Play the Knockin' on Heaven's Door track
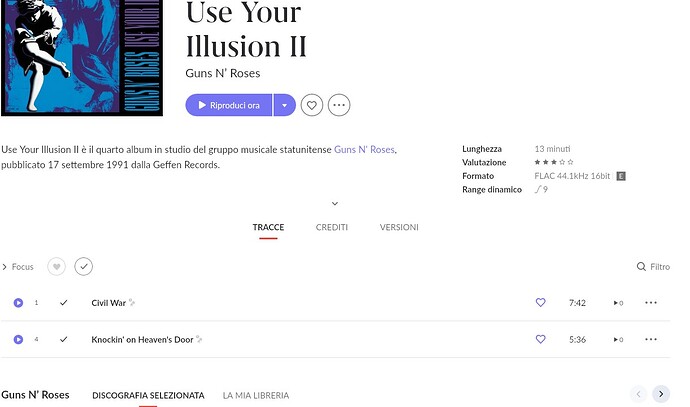Image resolution: width=690 pixels, height=407 pixels. point(18,339)
